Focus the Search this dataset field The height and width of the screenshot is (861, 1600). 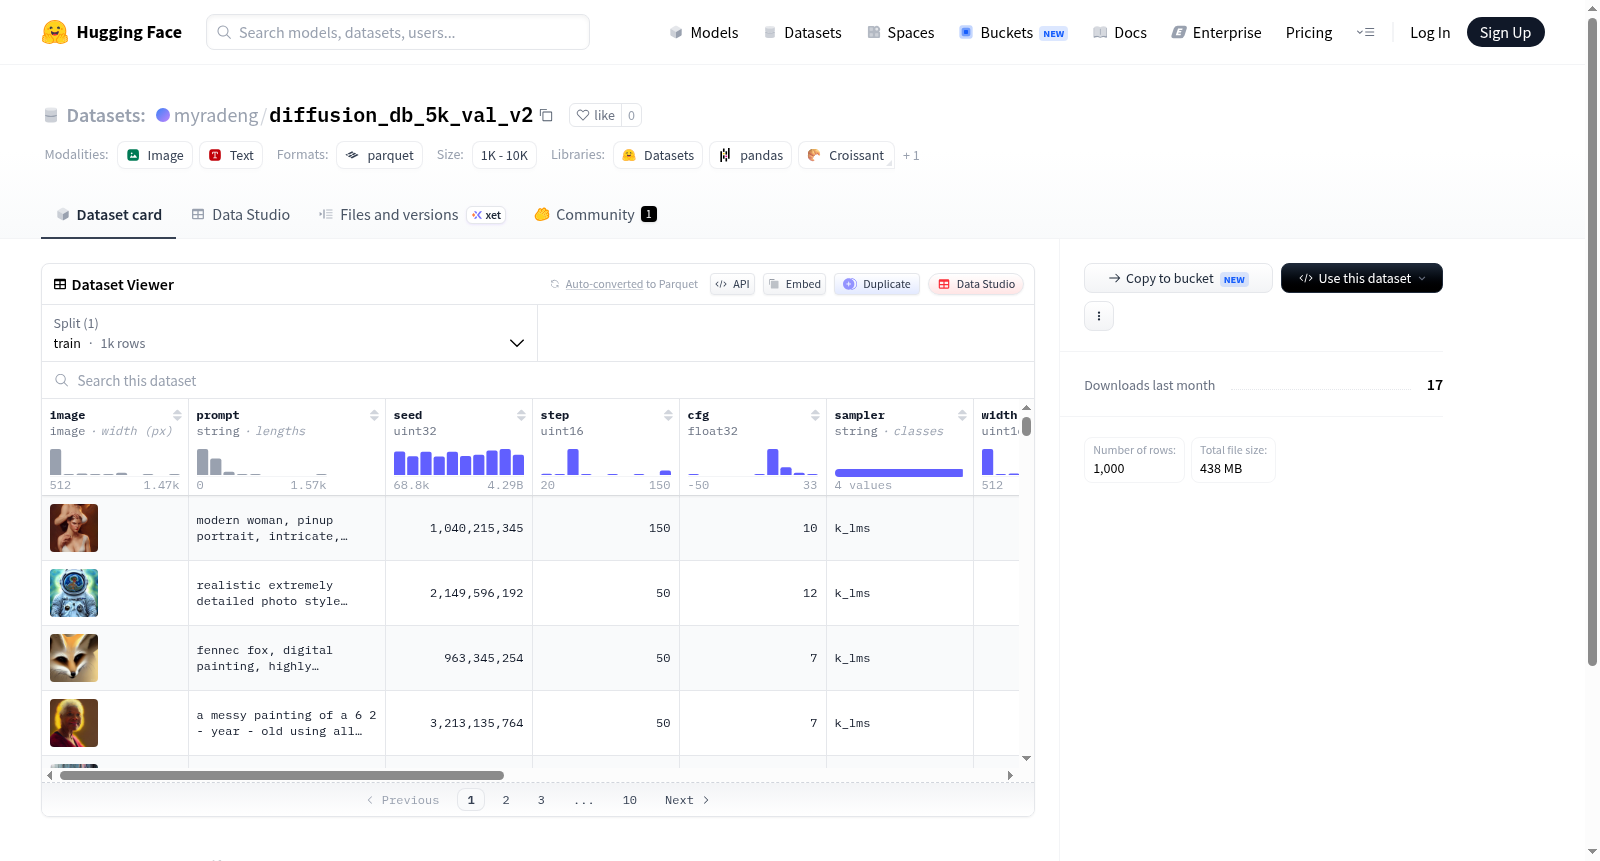(x=538, y=381)
